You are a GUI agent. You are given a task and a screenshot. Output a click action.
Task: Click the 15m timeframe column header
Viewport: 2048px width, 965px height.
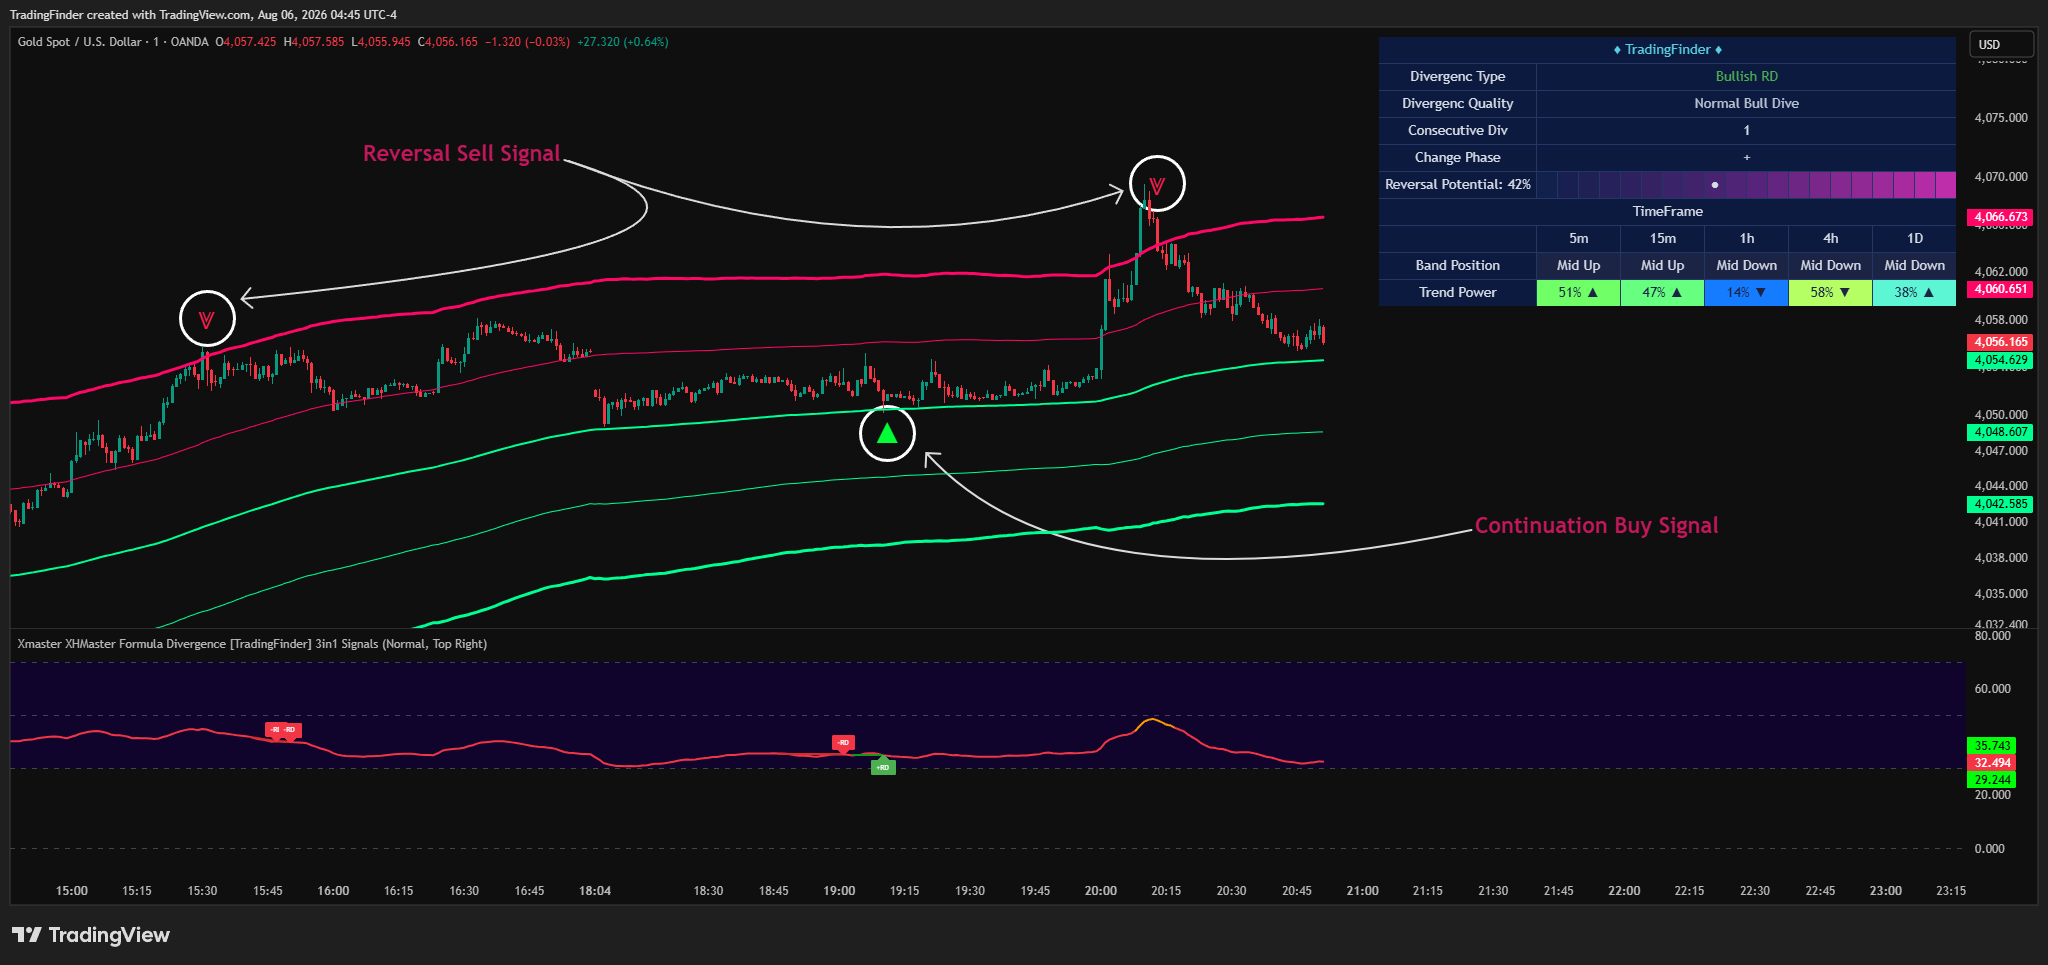pyautogui.click(x=1662, y=239)
